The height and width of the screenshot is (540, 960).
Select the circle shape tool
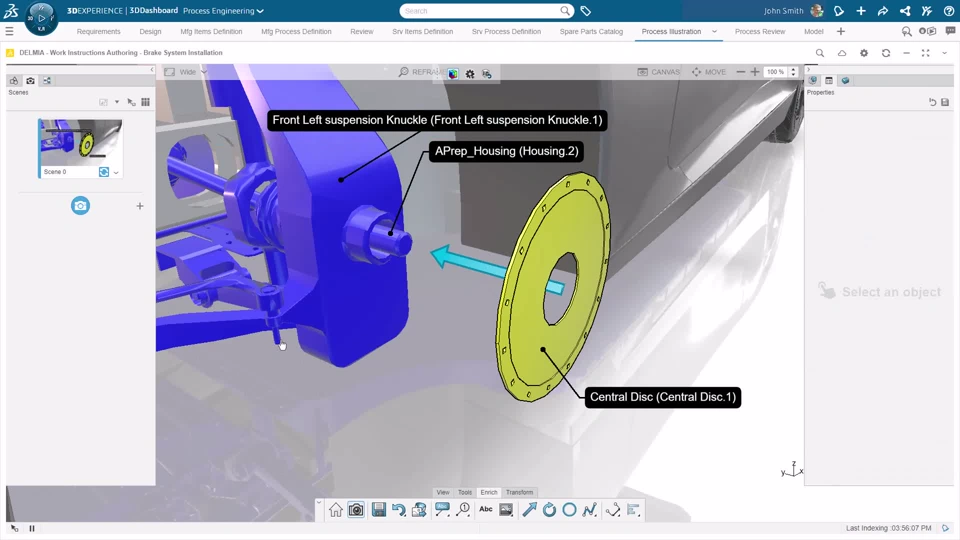coord(569,510)
